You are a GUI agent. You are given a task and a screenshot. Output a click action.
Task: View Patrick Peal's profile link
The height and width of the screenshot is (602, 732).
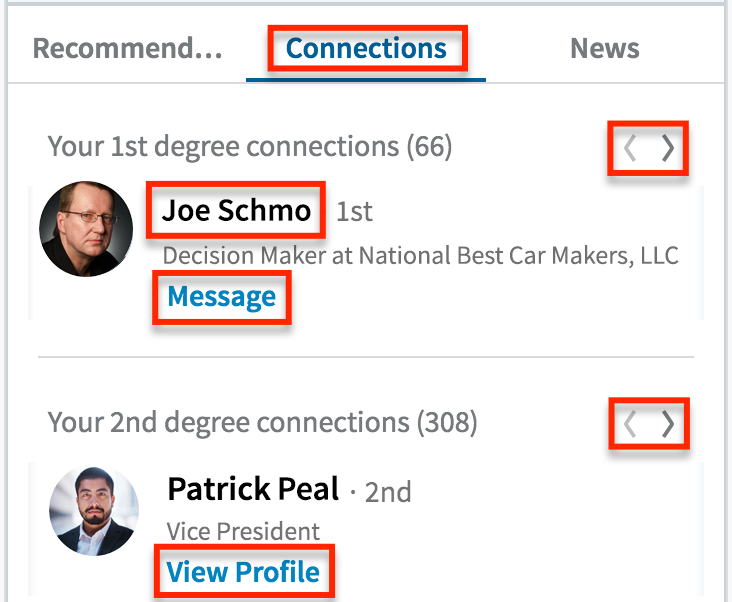coord(243,572)
